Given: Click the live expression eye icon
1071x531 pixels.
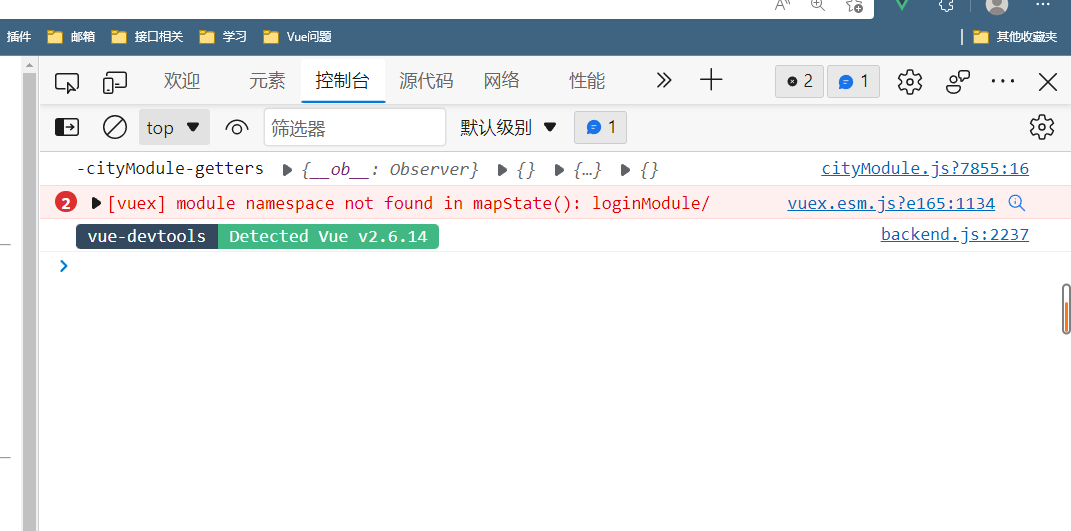Looking at the screenshot, I should [236, 128].
